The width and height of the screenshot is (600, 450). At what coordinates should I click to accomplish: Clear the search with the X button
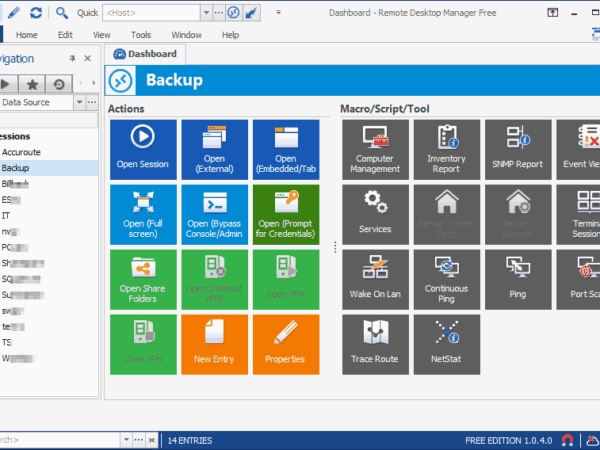[x=152, y=440]
